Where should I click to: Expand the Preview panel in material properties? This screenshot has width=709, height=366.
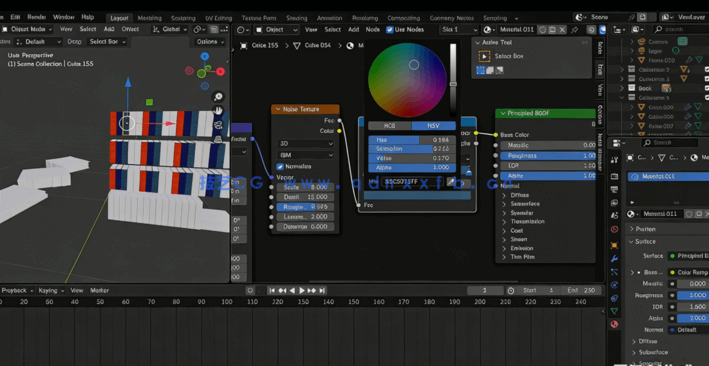point(631,229)
